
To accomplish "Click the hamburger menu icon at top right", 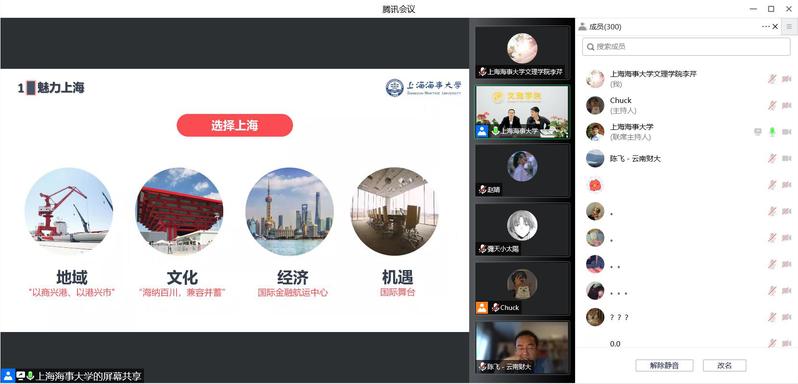I will (x=789, y=27).
